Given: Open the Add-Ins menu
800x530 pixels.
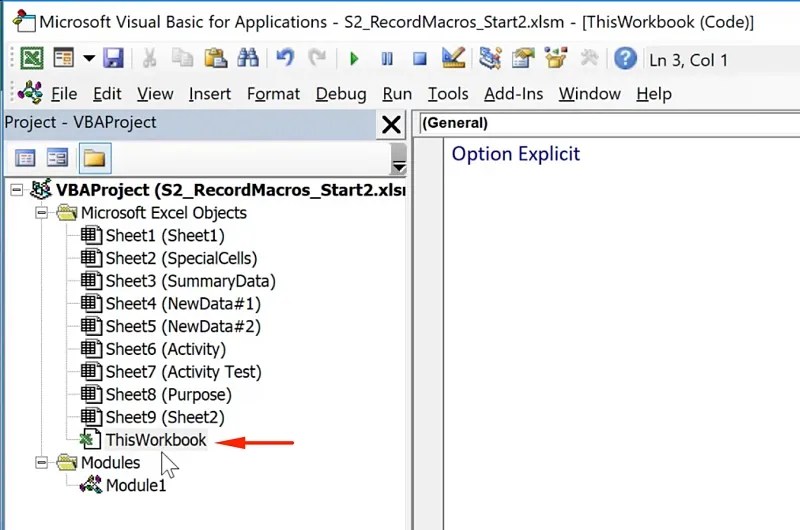Looking at the screenshot, I should (513, 94).
